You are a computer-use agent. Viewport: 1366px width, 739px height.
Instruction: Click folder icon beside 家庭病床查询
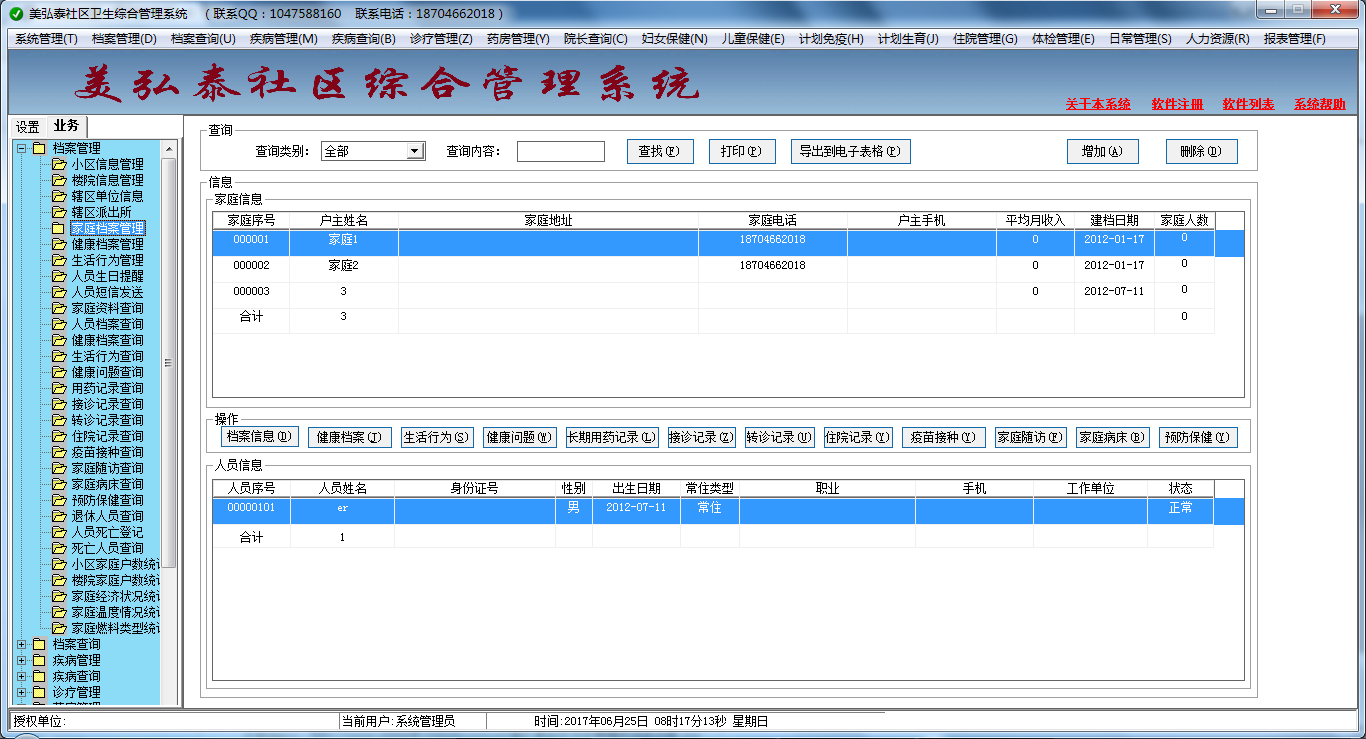(x=59, y=484)
